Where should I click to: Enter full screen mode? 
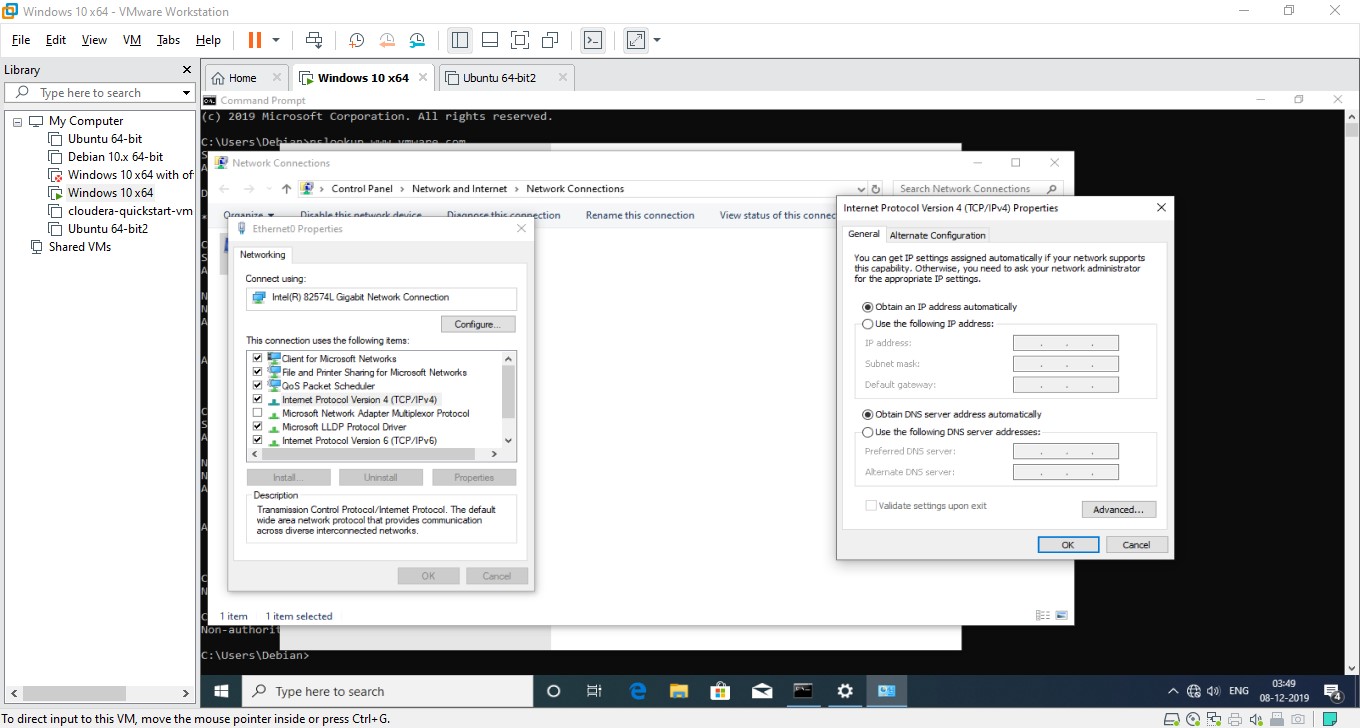click(635, 40)
